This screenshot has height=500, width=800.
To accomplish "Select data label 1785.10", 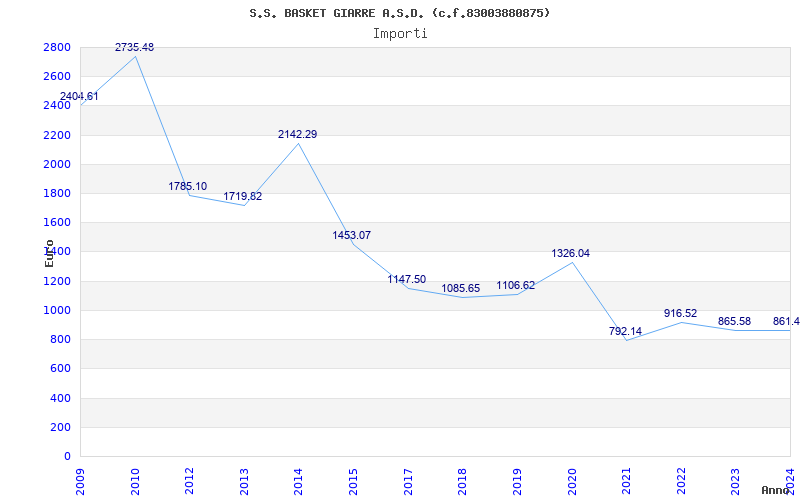I will [188, 186].
